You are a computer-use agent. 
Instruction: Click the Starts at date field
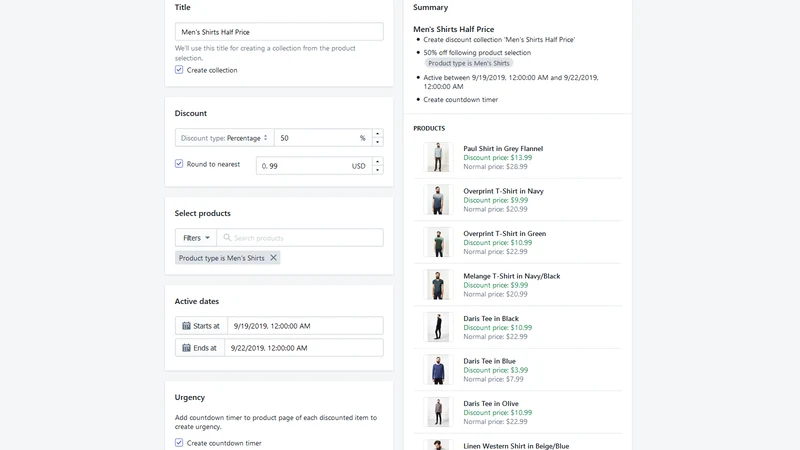pos(305,326)
